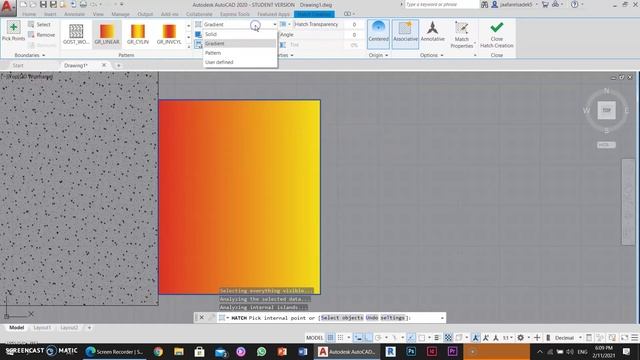Image resolution: width=640 pixels, height=360 pixels.
Task: Open the Output ribbon tab
Action: [145, 14]
